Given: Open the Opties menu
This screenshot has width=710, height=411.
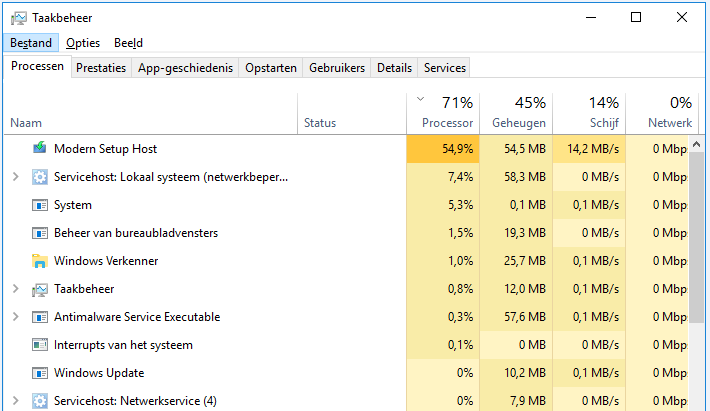Looking at the screenshot, I should [x=83, y=43].
